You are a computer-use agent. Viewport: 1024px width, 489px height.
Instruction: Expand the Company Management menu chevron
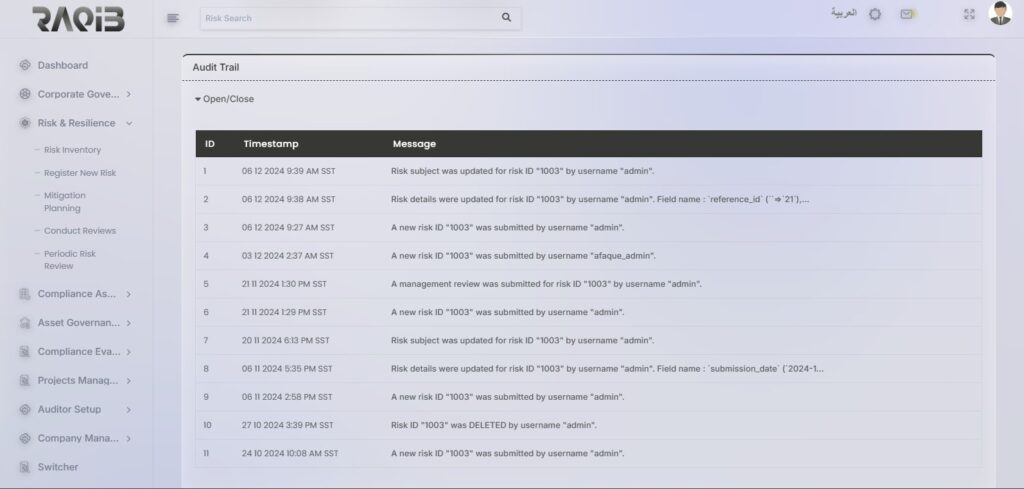tap(129, 439)
